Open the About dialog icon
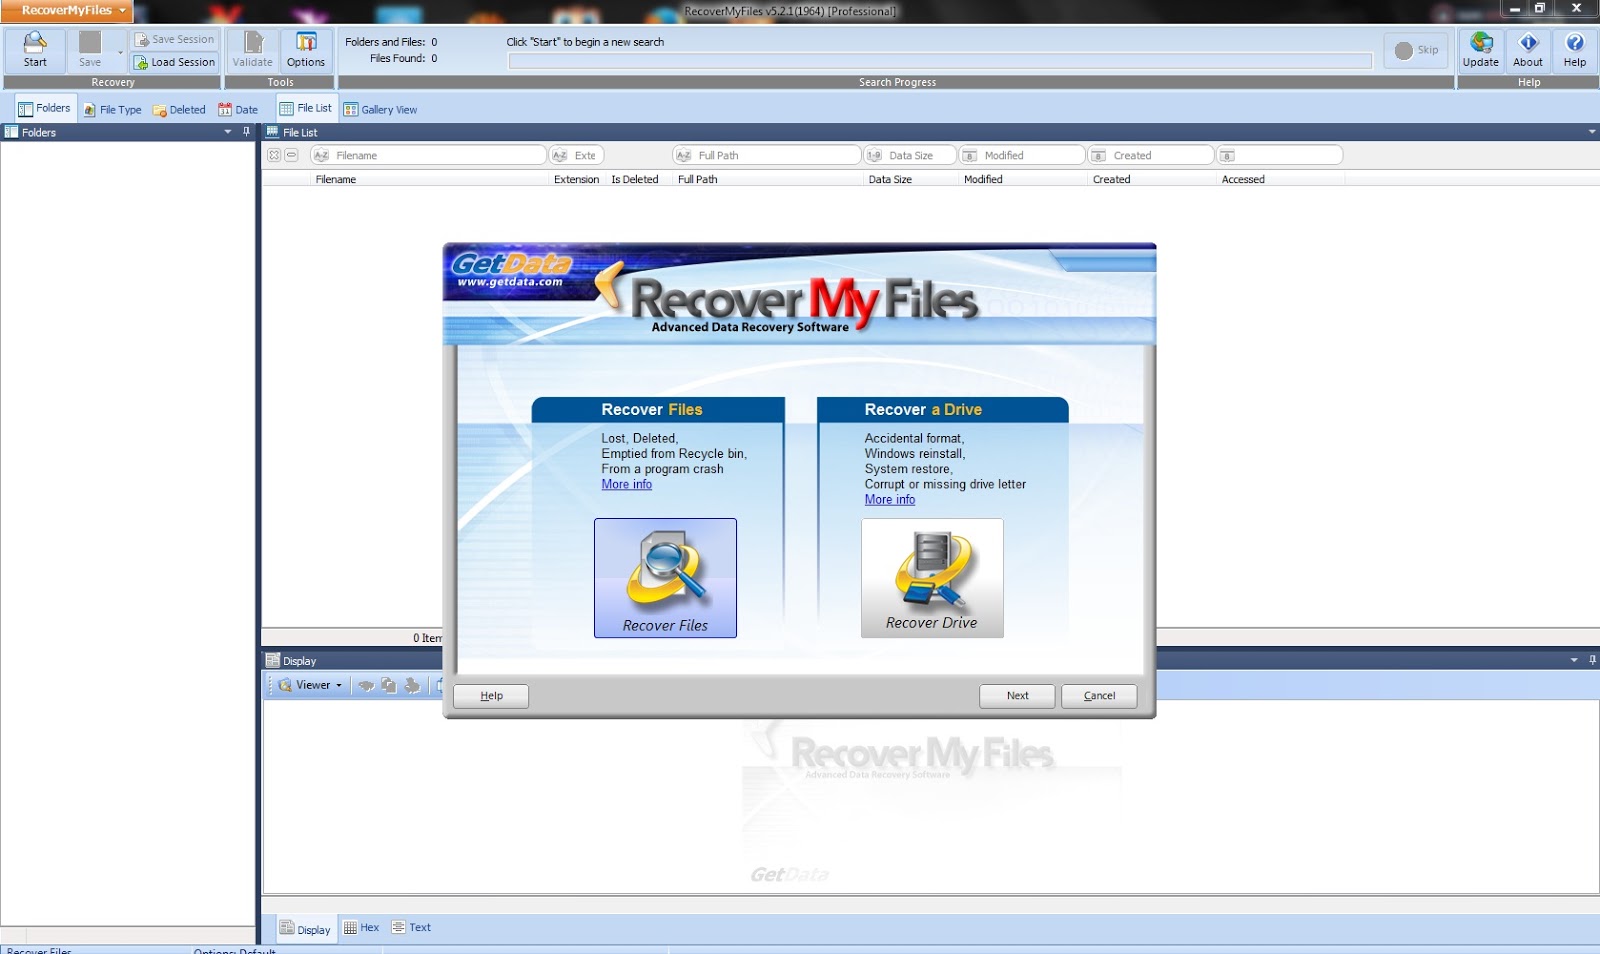 [x=1528, y=49]
